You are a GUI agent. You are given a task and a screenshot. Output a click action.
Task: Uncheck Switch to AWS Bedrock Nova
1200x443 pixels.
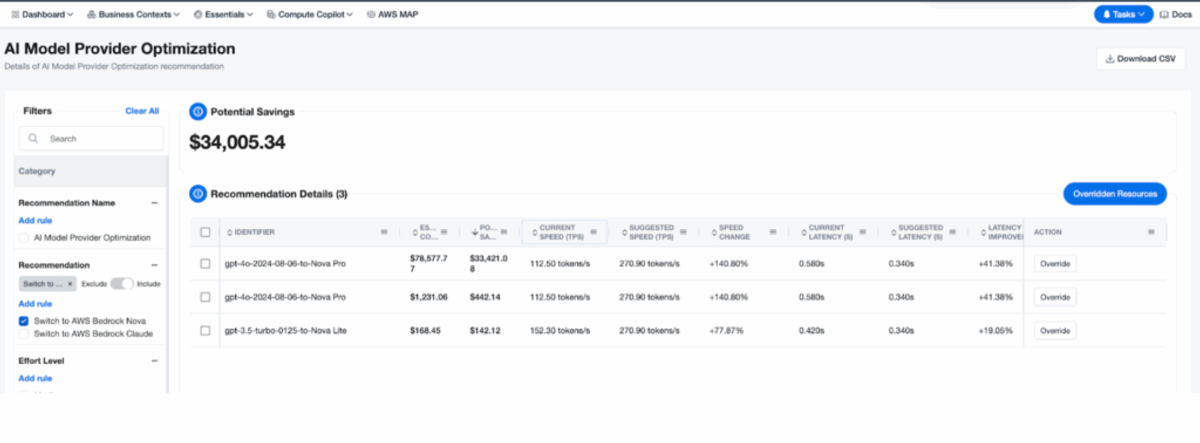coord(23,321)
